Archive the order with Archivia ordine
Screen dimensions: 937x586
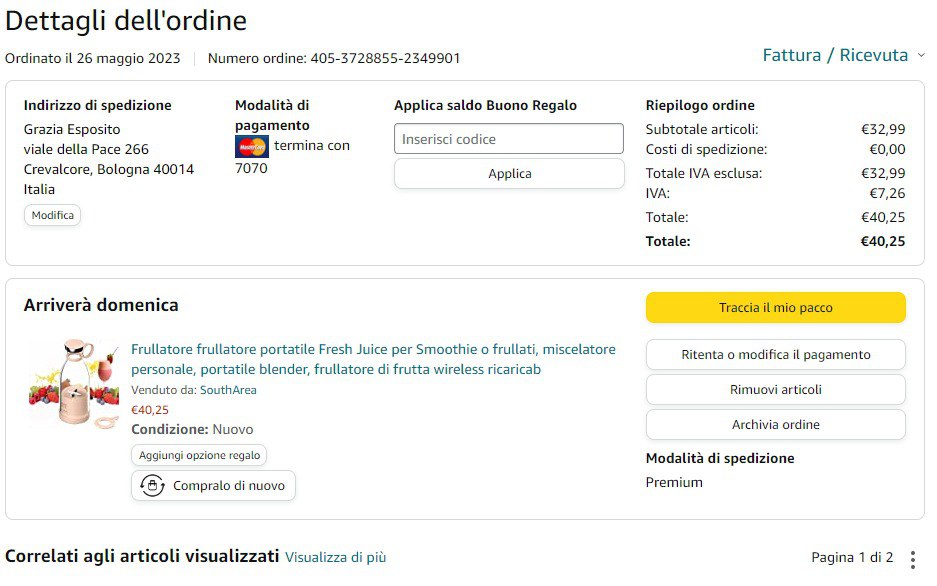(775, 425)
